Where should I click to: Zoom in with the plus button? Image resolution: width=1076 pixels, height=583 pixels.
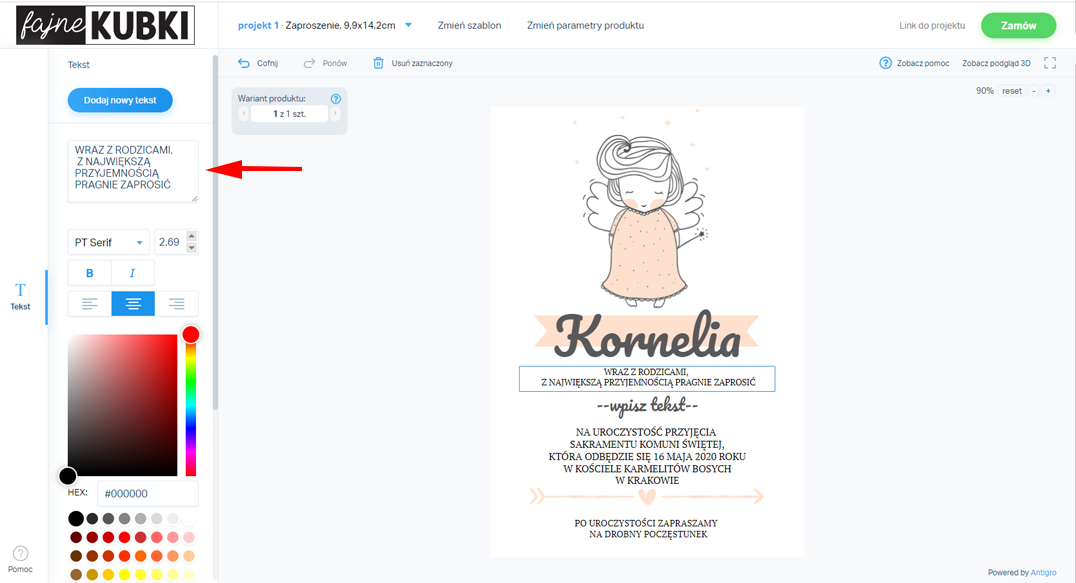click(x=1048, y=91)
